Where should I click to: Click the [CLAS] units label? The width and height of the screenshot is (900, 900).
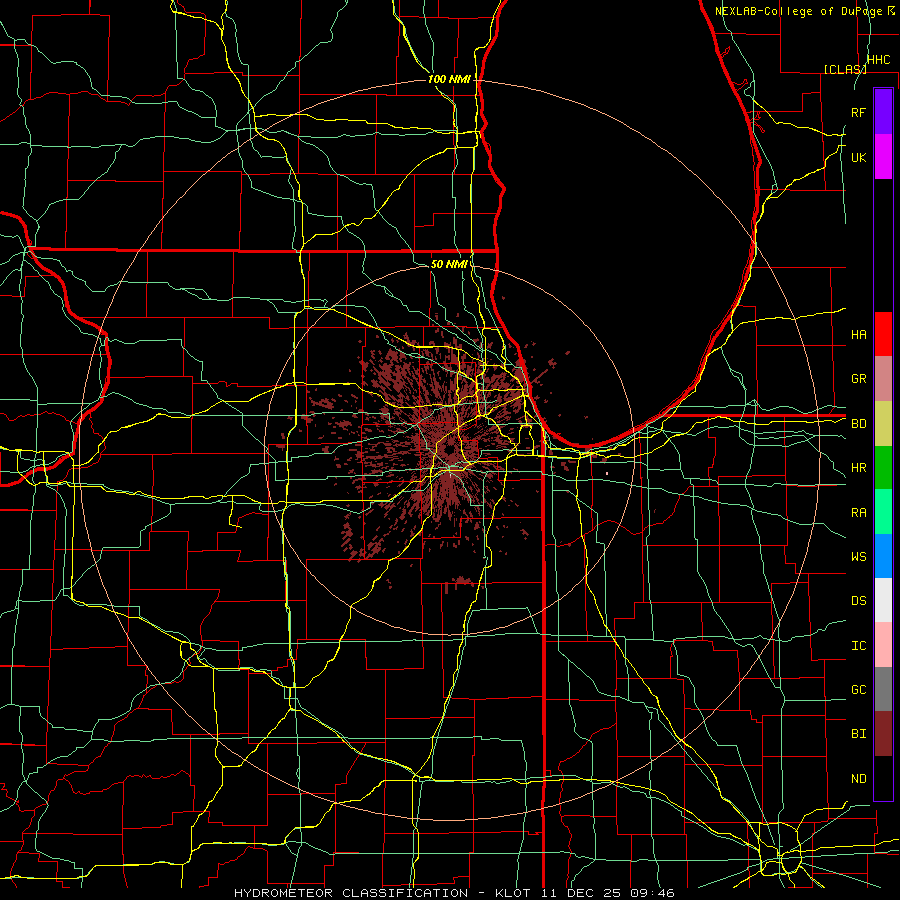[x=845, y=69]
